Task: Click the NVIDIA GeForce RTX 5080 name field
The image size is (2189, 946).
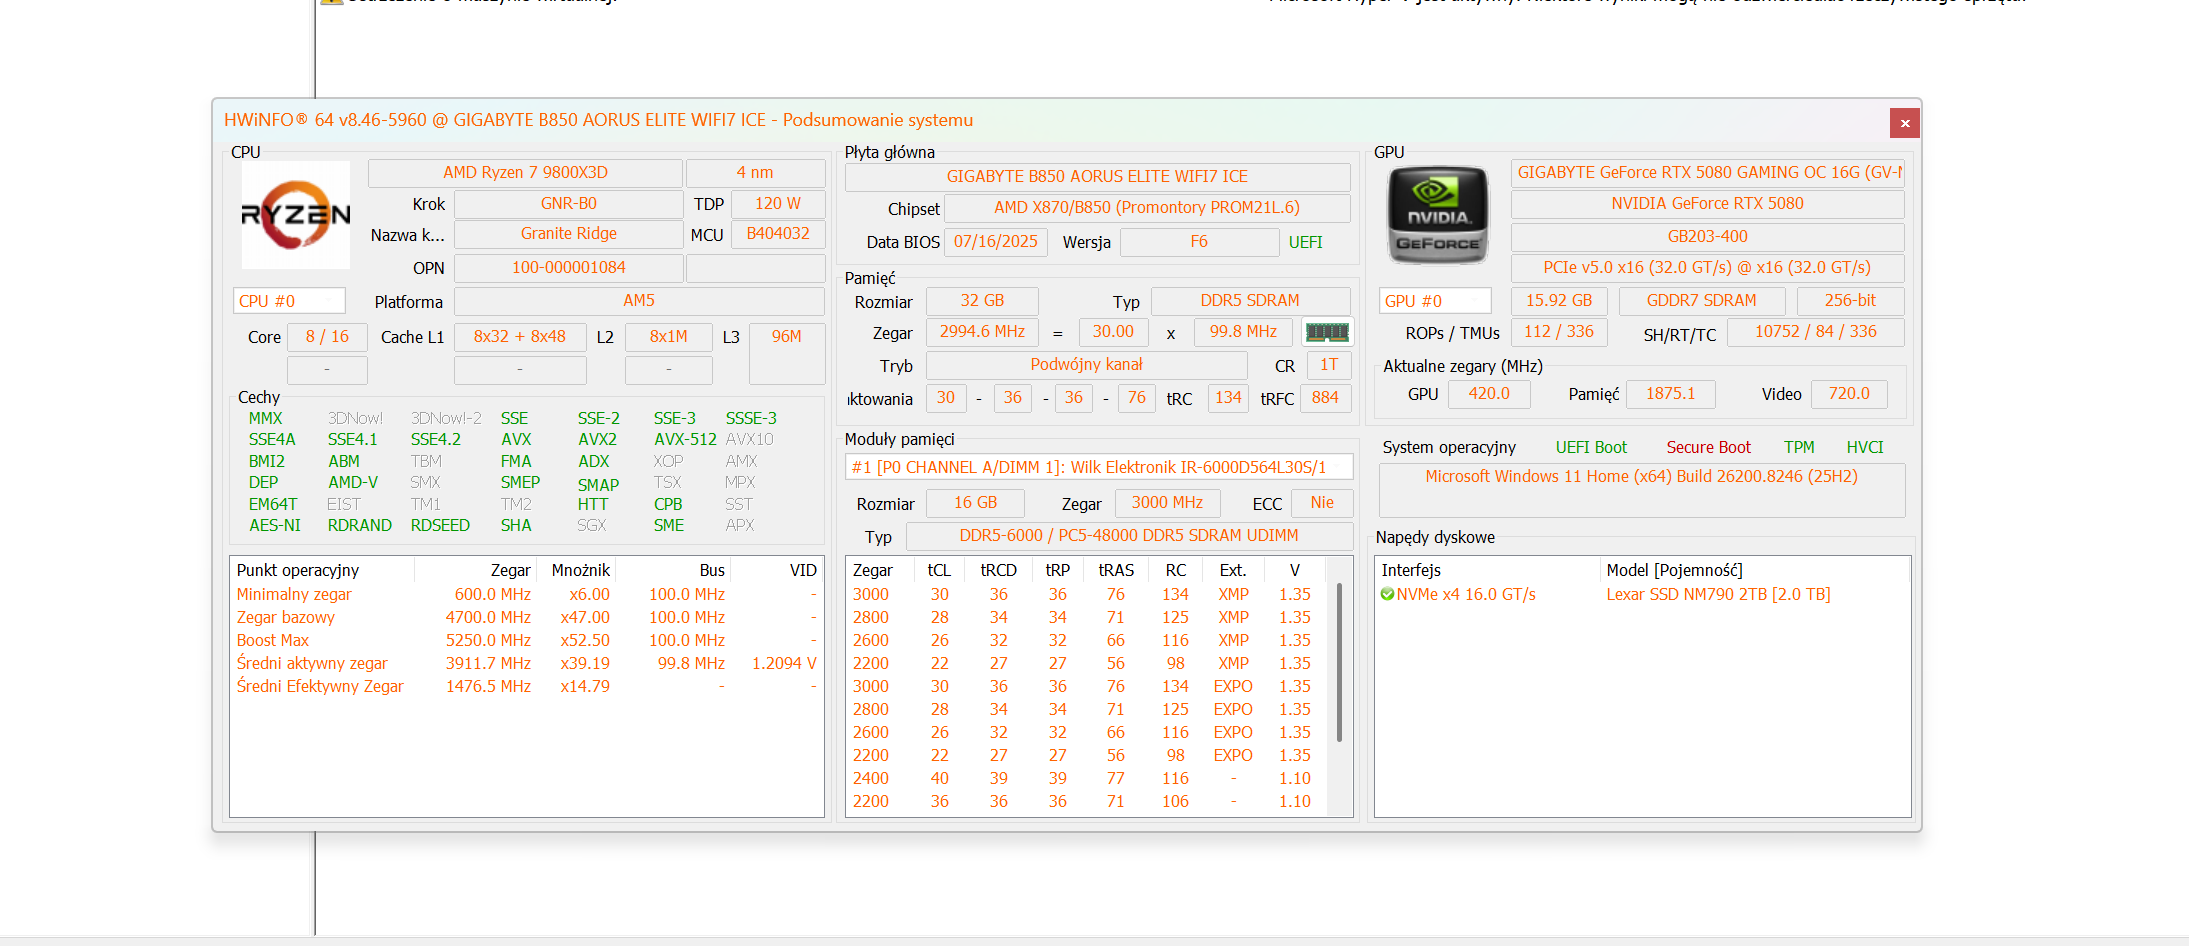Action: pos(1707,204)
